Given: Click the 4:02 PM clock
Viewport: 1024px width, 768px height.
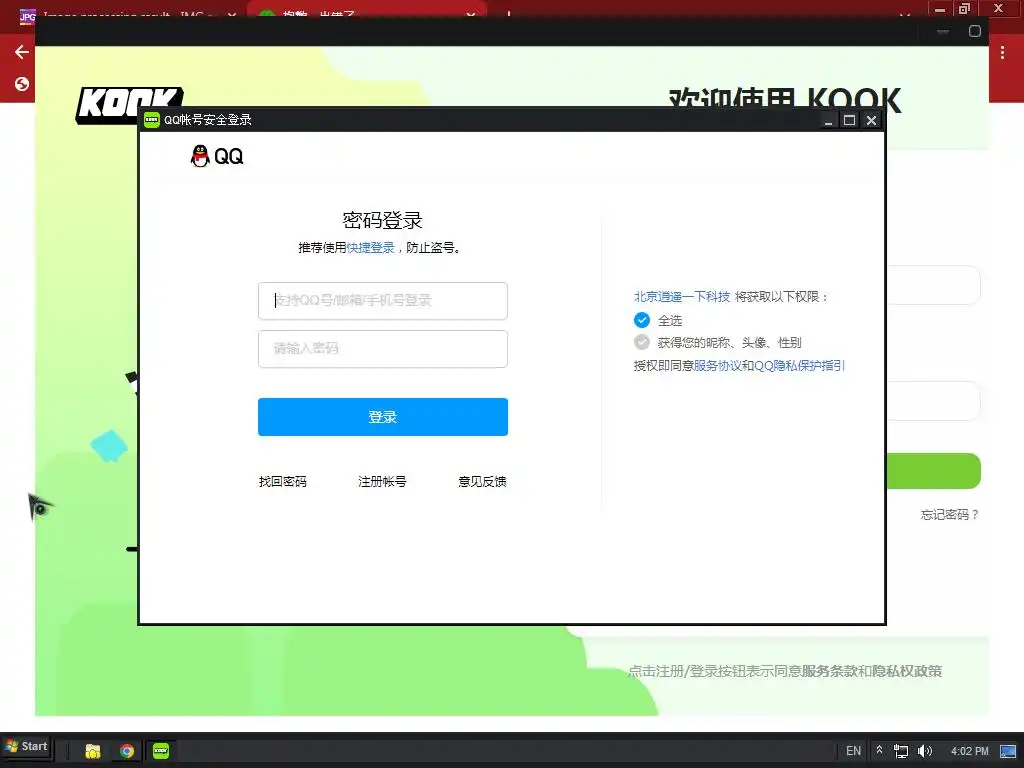Looking at the screenshot, I should point(970,751).
